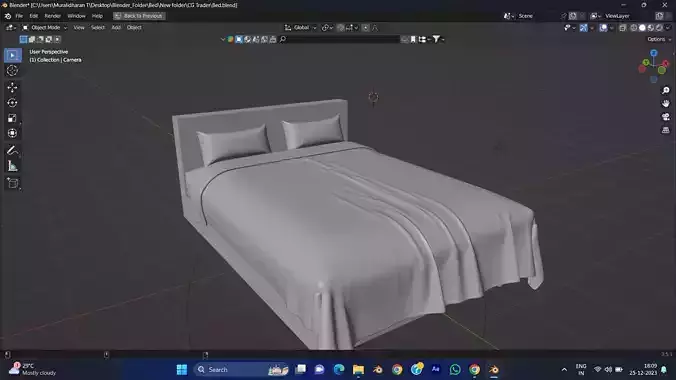The image size is (676, 380).
Task: Open the Object Mode dropdown
Action: pos(45,28)
